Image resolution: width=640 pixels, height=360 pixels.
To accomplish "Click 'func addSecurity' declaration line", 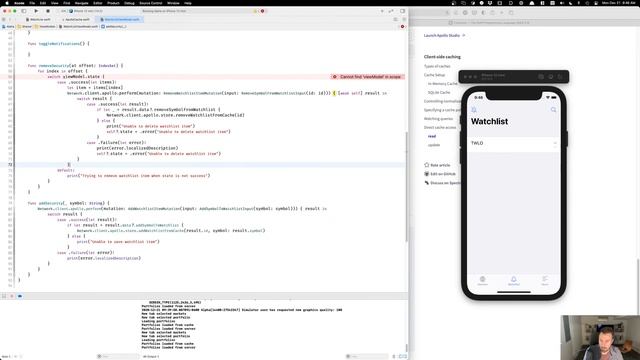I will point(69,203).
